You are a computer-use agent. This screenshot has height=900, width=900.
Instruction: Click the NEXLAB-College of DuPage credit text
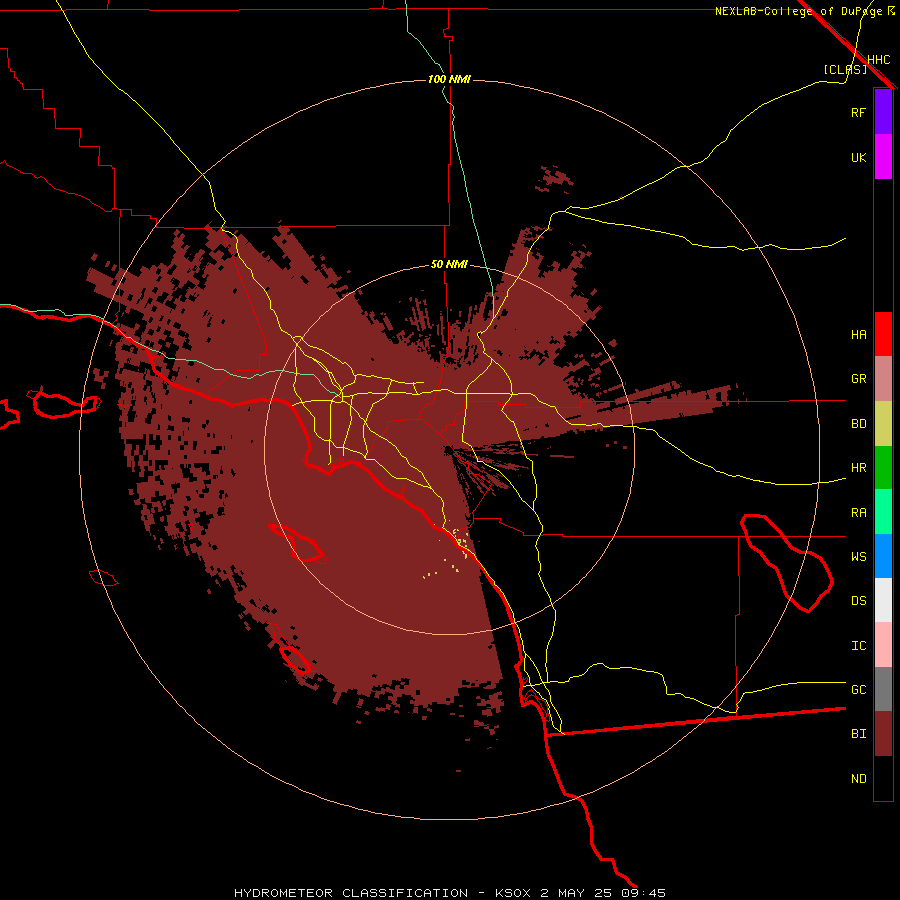point(798,11)
